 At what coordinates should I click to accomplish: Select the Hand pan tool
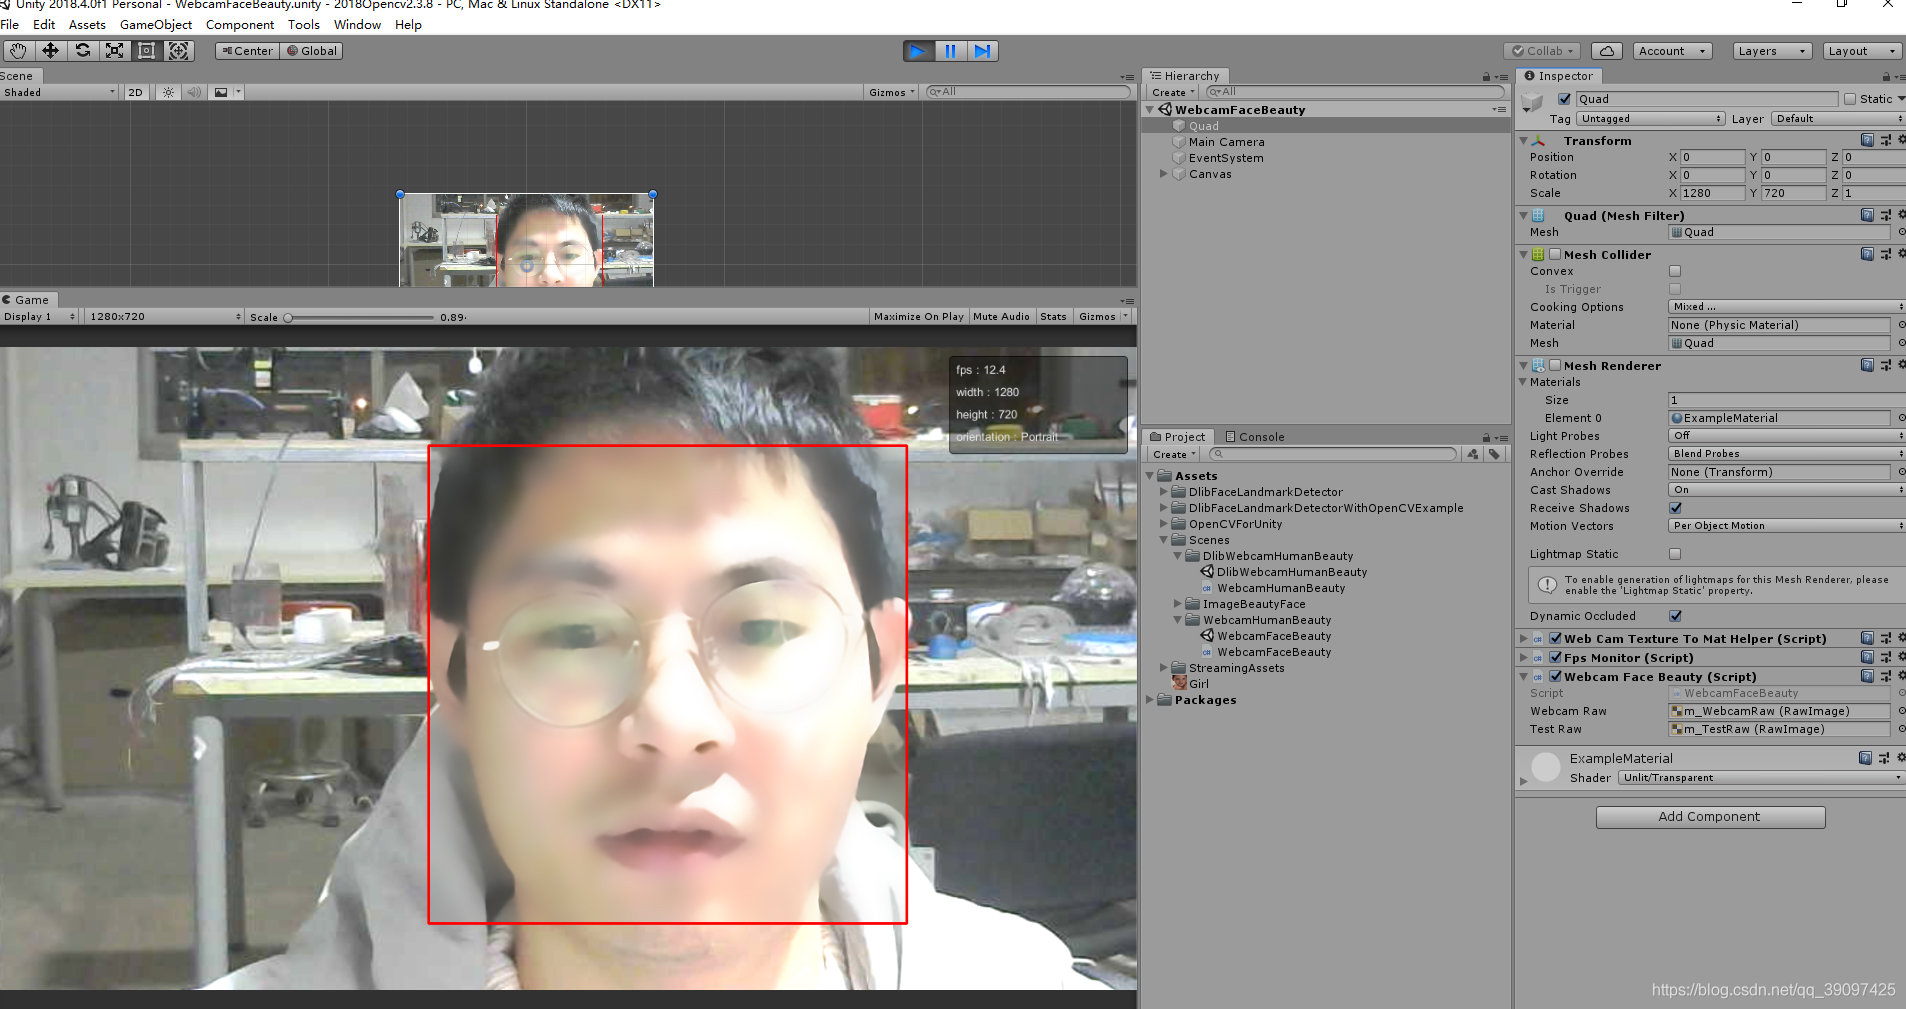(16, 50)
